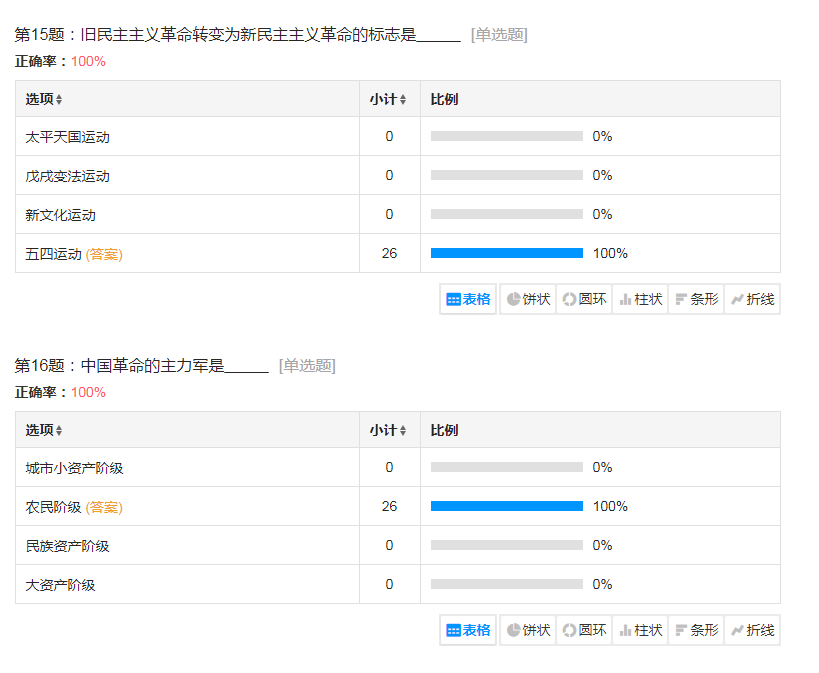Select donut chart (圆环) for question 16
Screen dimensions: 819x673
tap(584, 630)
